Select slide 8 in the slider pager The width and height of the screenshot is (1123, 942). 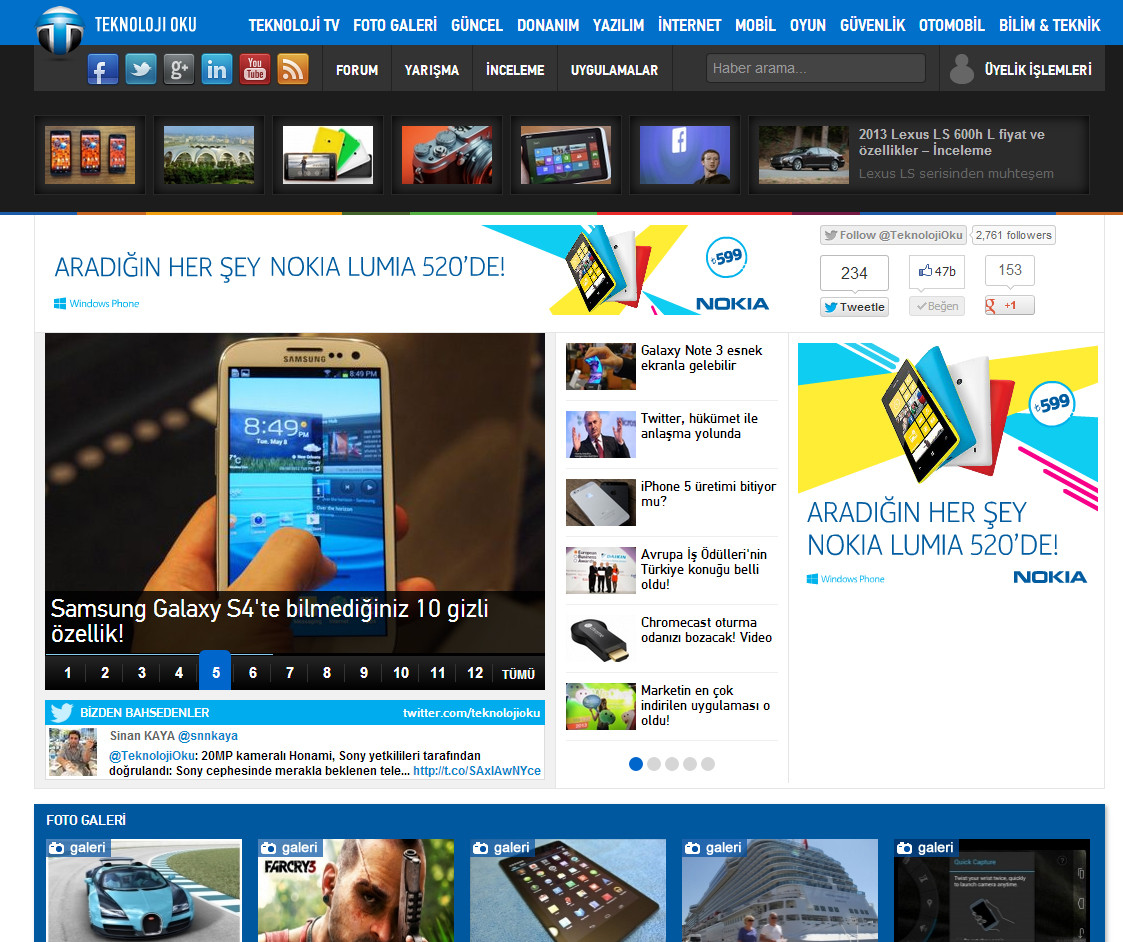click(327, 673)
